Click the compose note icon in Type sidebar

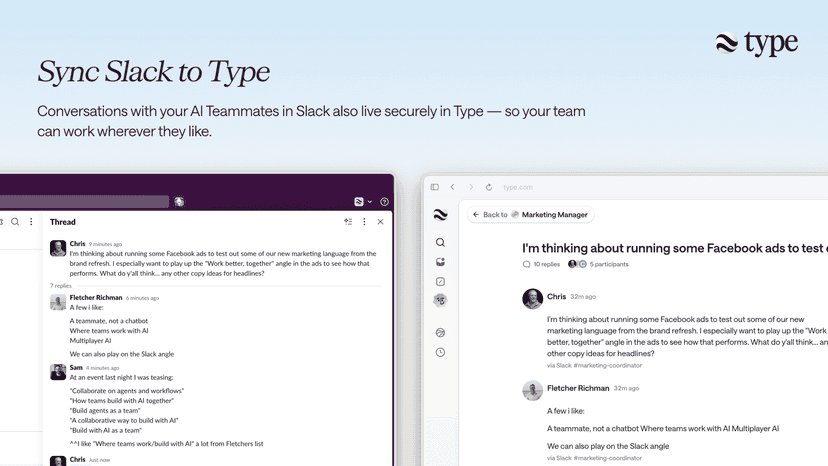[x=440, y=282]
